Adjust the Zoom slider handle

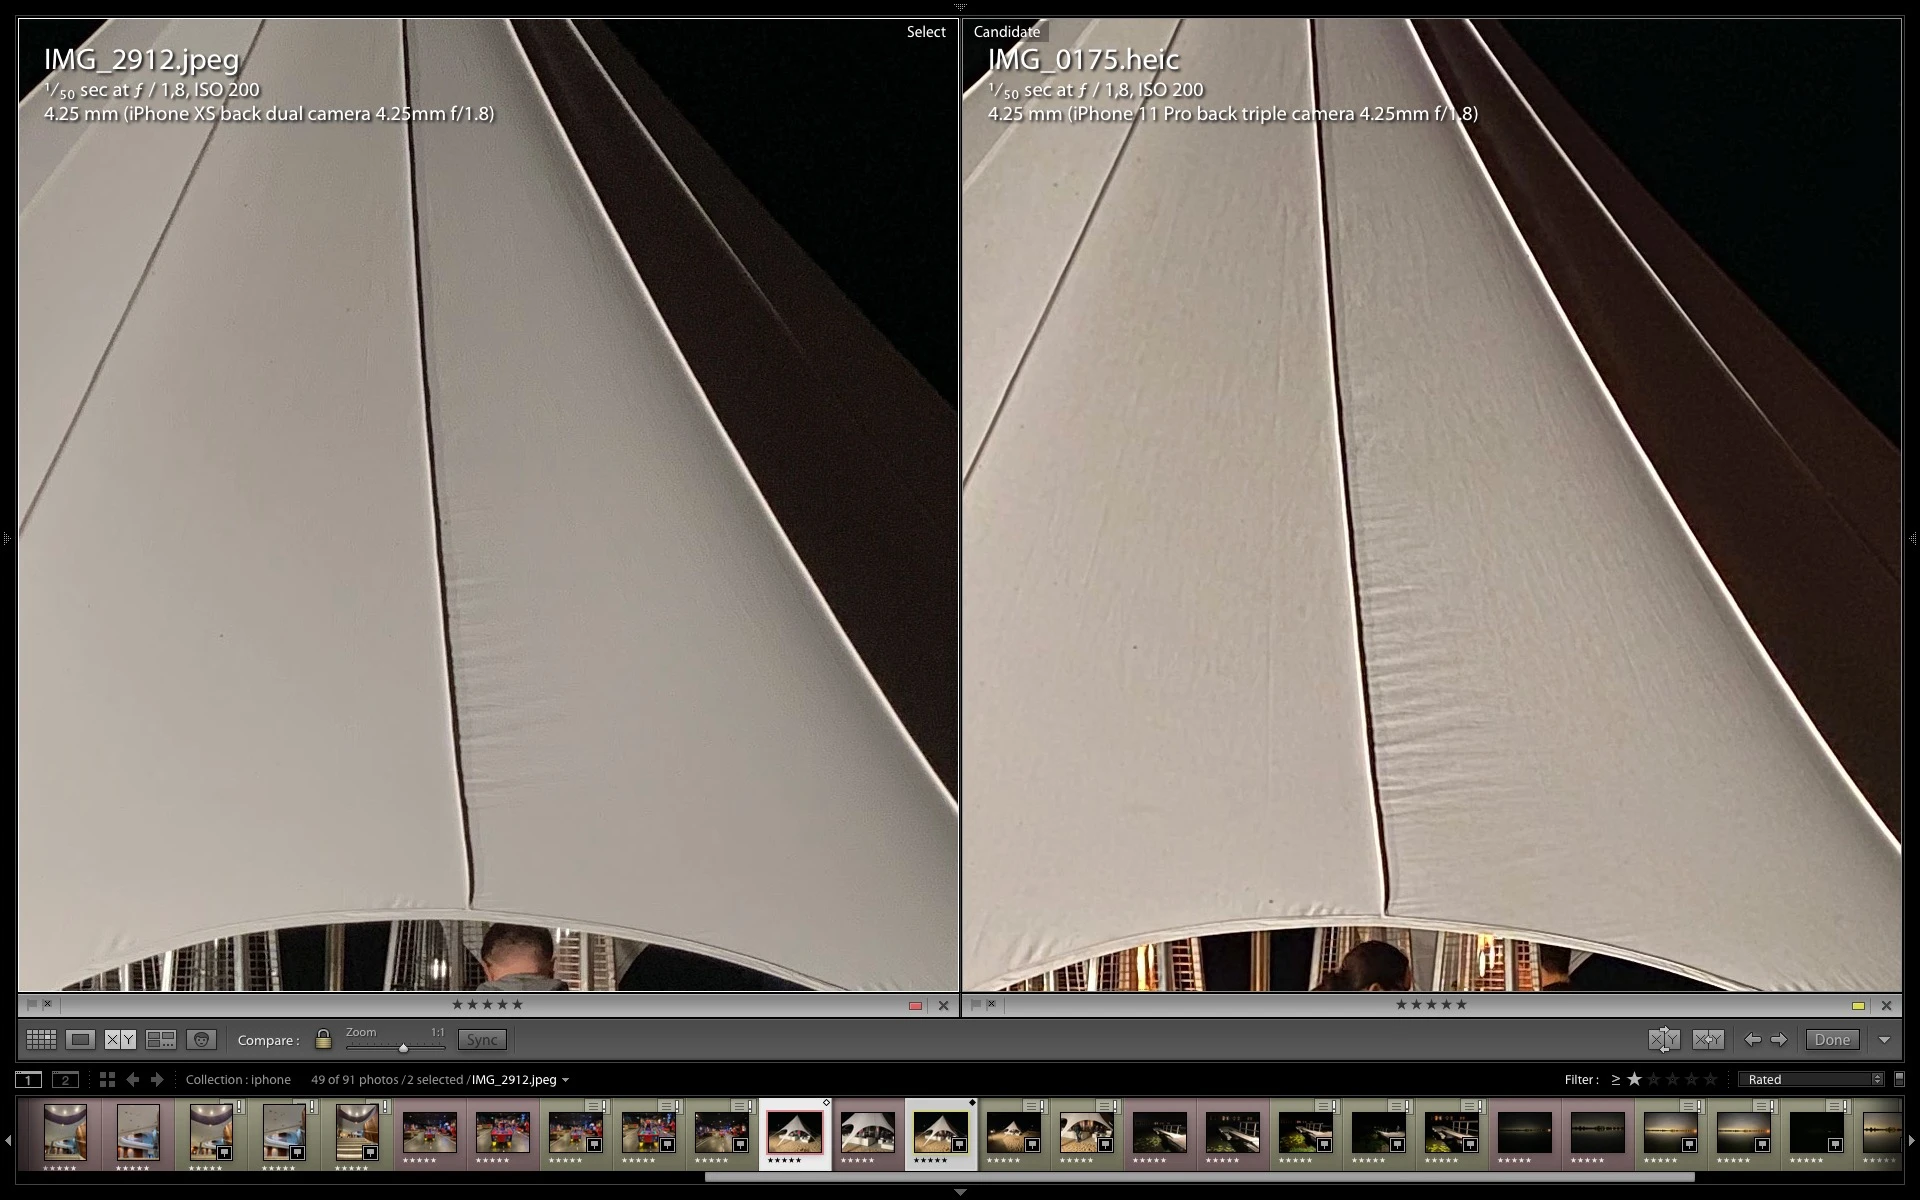click(x=403, y=1048)
